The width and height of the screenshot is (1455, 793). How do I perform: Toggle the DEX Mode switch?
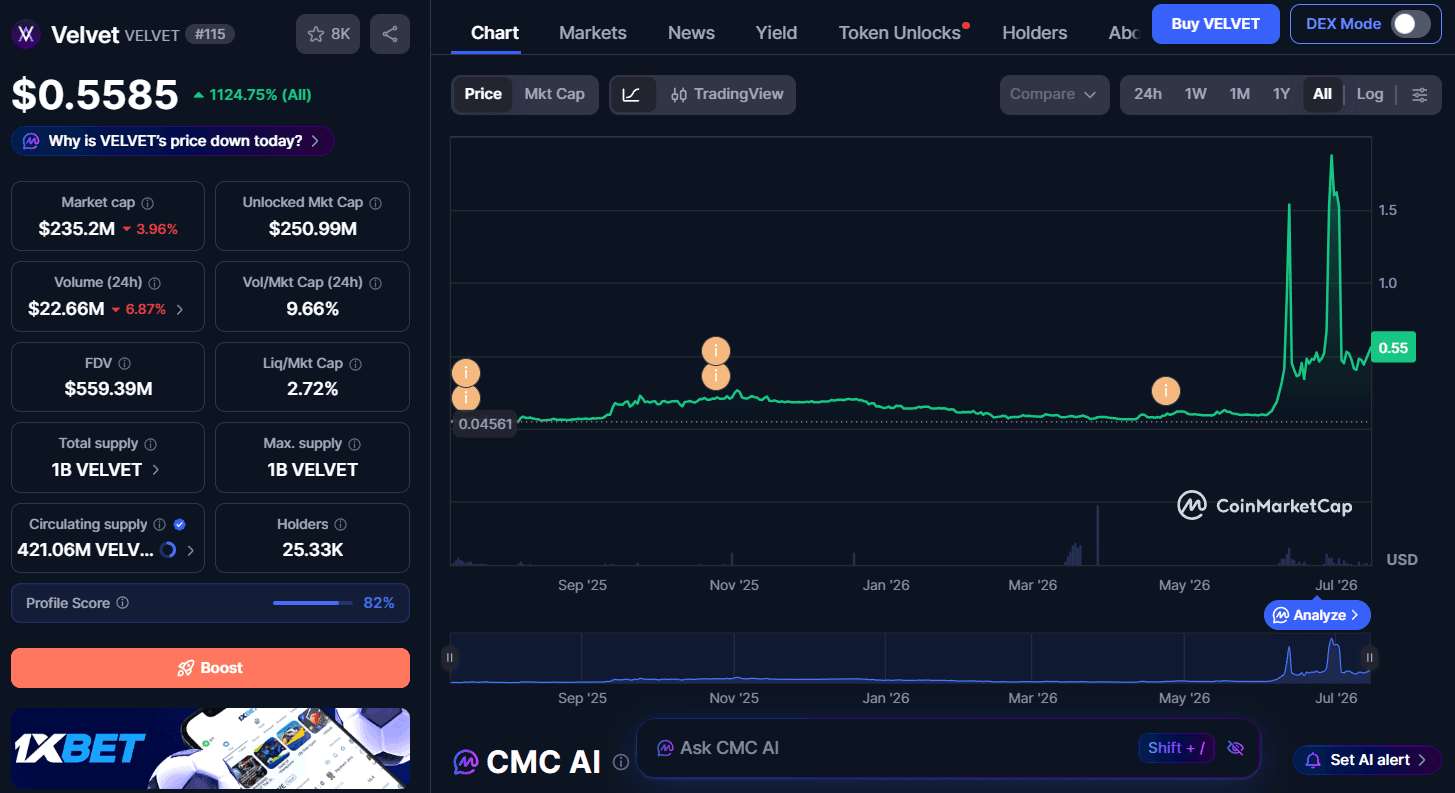click(1411, 24)
